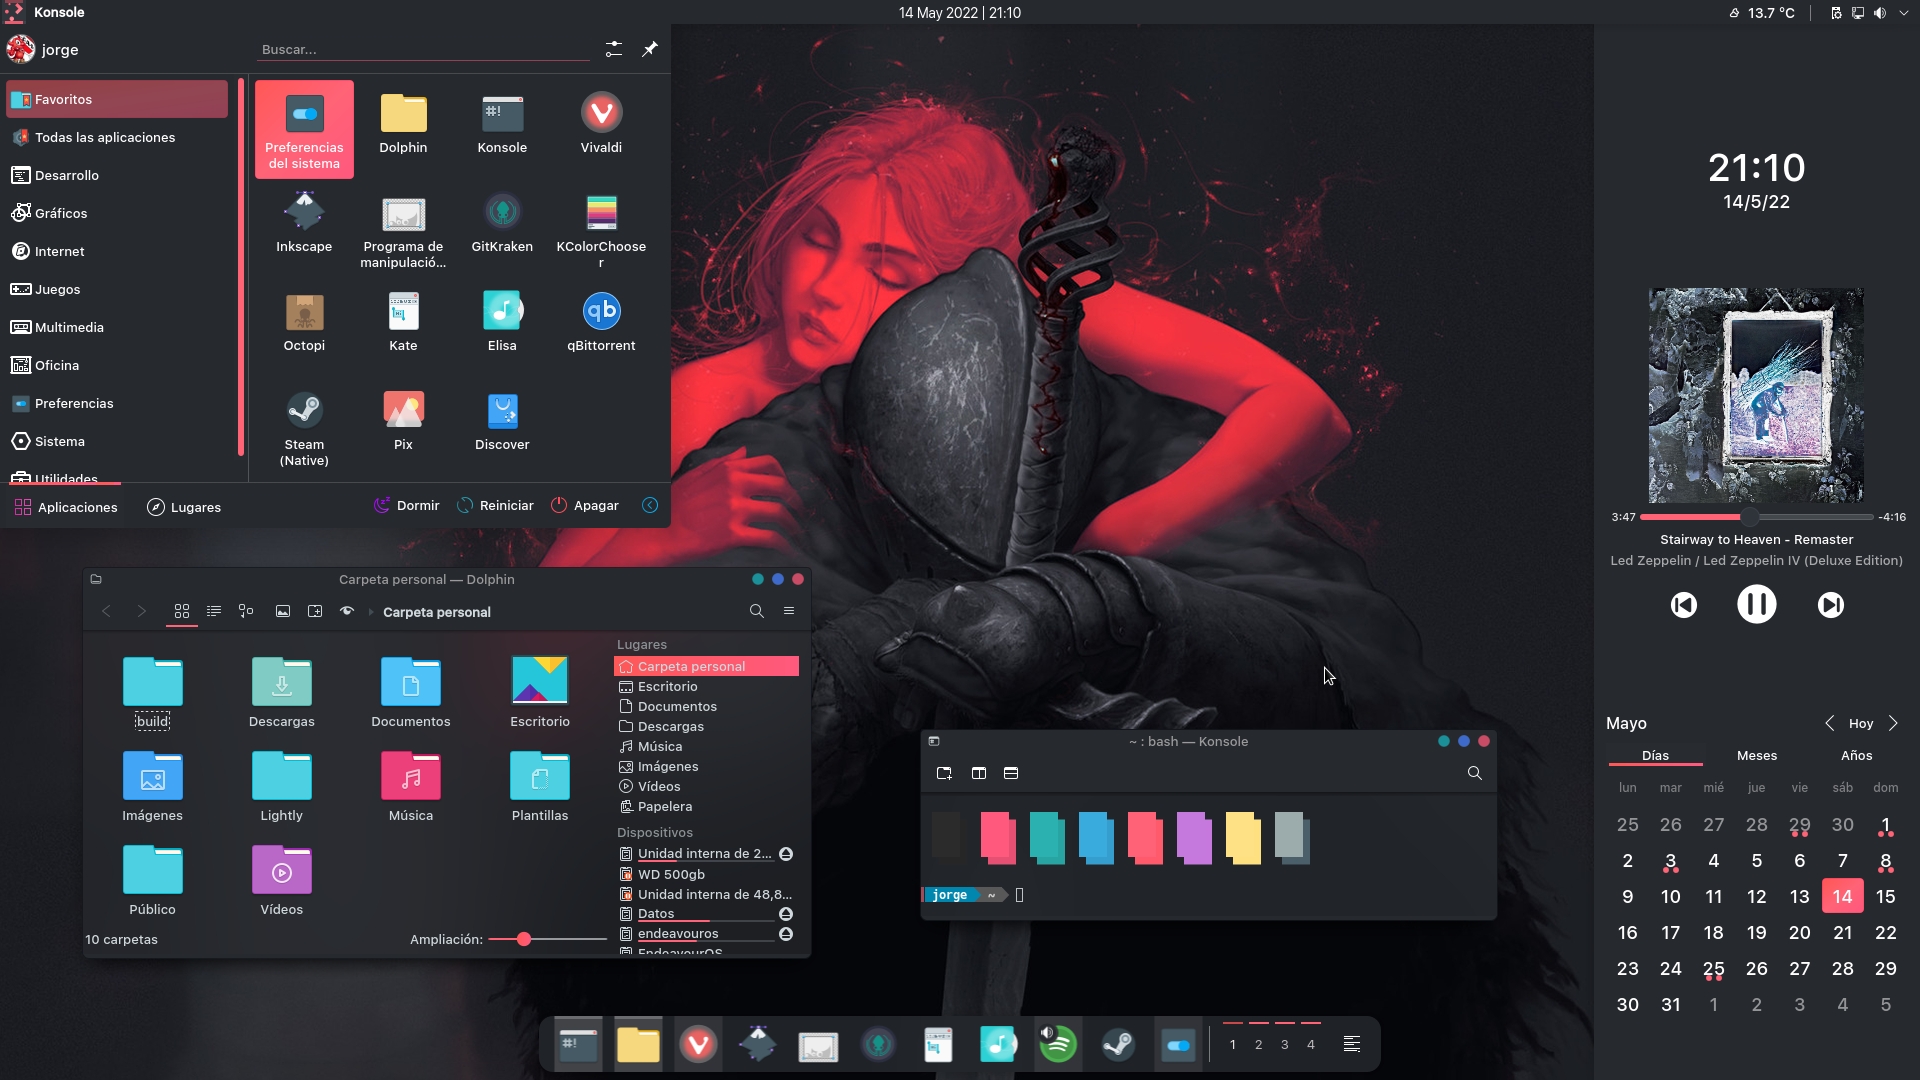This screenshot has height=1080, width=1920.
Task: Open Konsole from the launcher favorites
Action: click(502, 124)
